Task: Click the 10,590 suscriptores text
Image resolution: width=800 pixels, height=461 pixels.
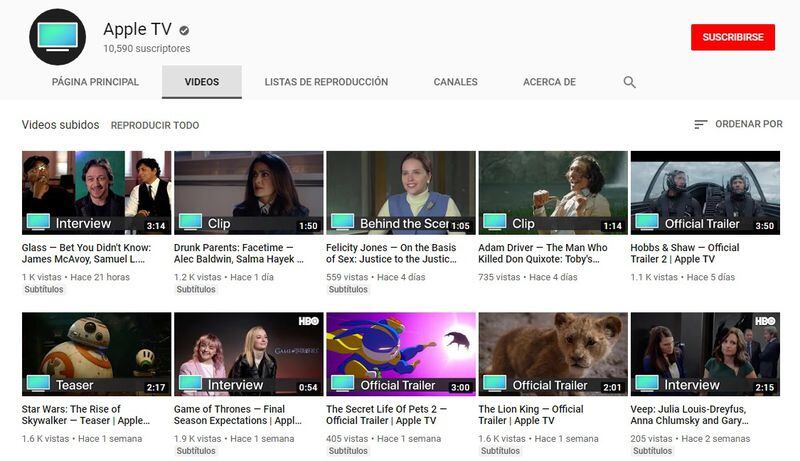Action: coord(147,48)
